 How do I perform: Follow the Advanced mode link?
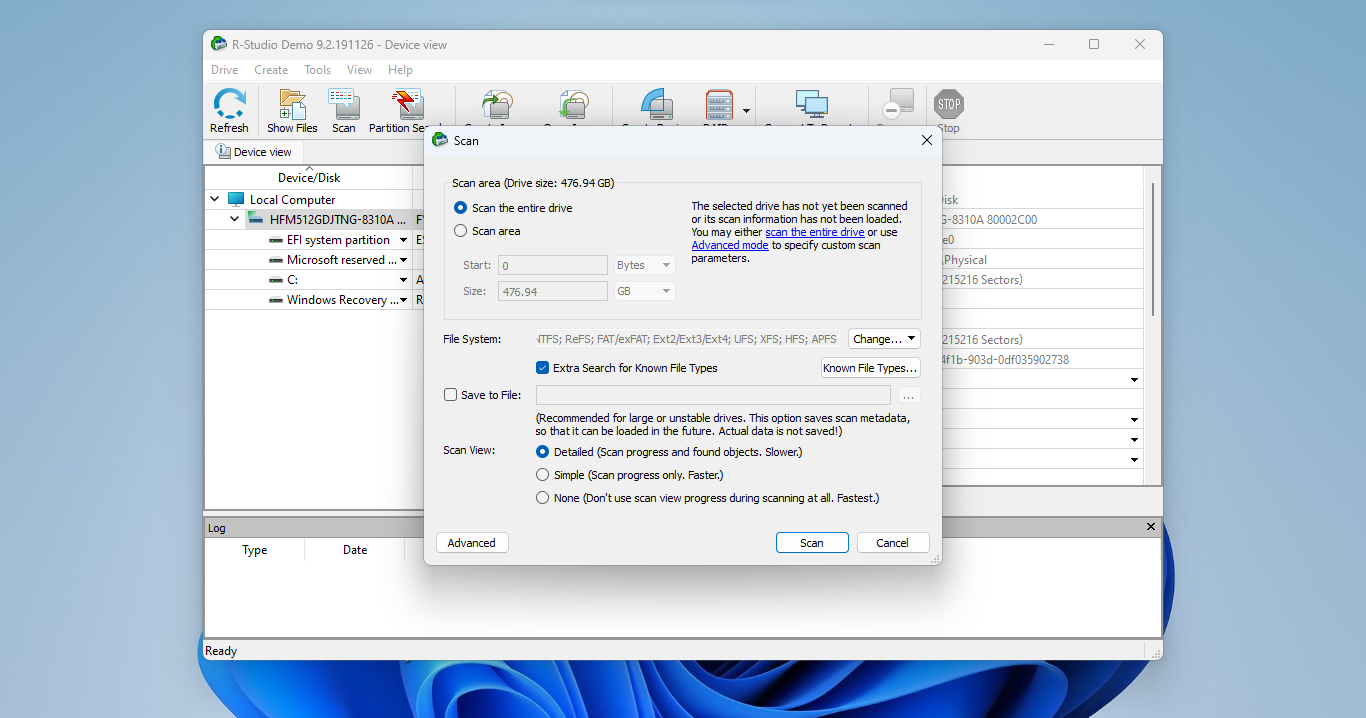click(x=730, y=245)
